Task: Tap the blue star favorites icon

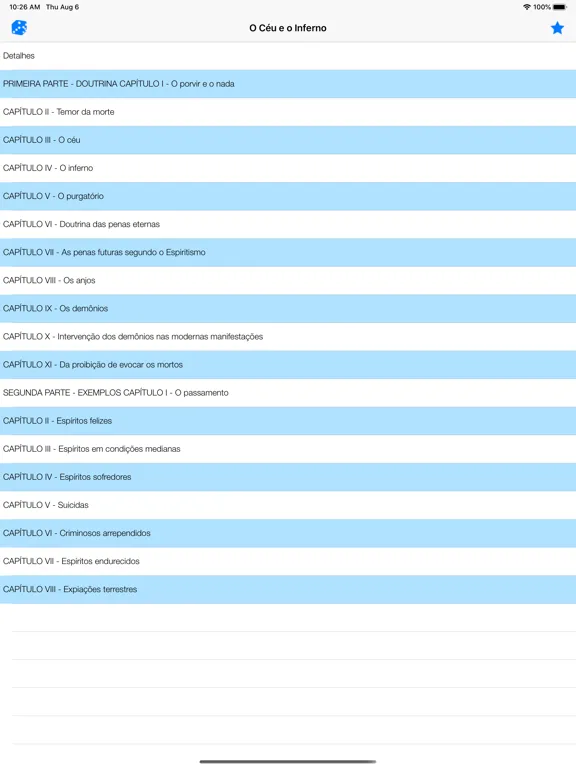Action: (557, 28)
